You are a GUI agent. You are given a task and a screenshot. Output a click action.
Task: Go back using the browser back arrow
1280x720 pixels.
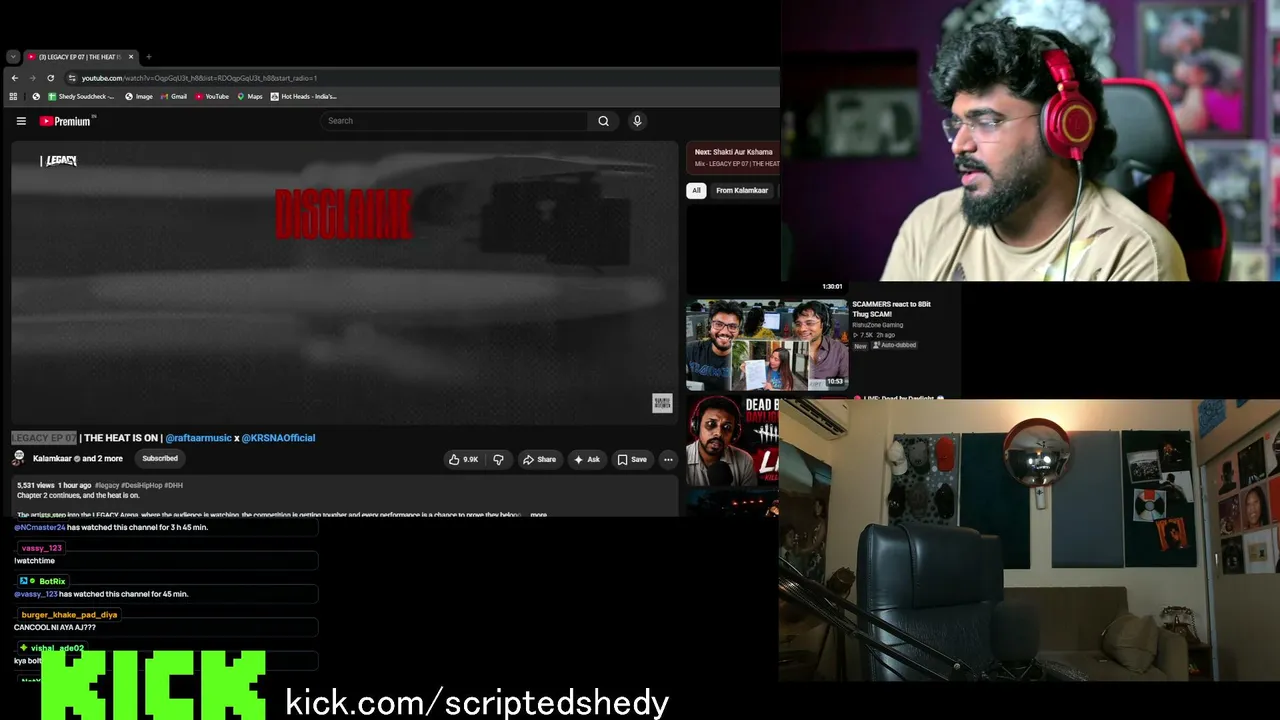[14, 78]
